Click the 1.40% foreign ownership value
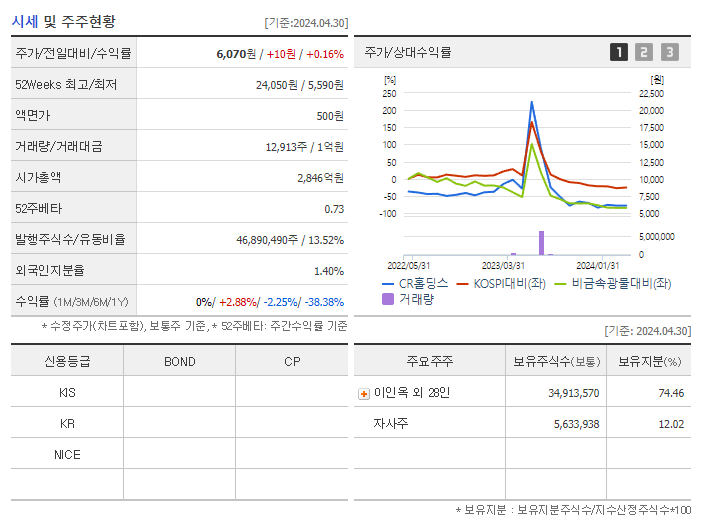The width and height of the screenshot is (702, 525). [x=329, y=271]
